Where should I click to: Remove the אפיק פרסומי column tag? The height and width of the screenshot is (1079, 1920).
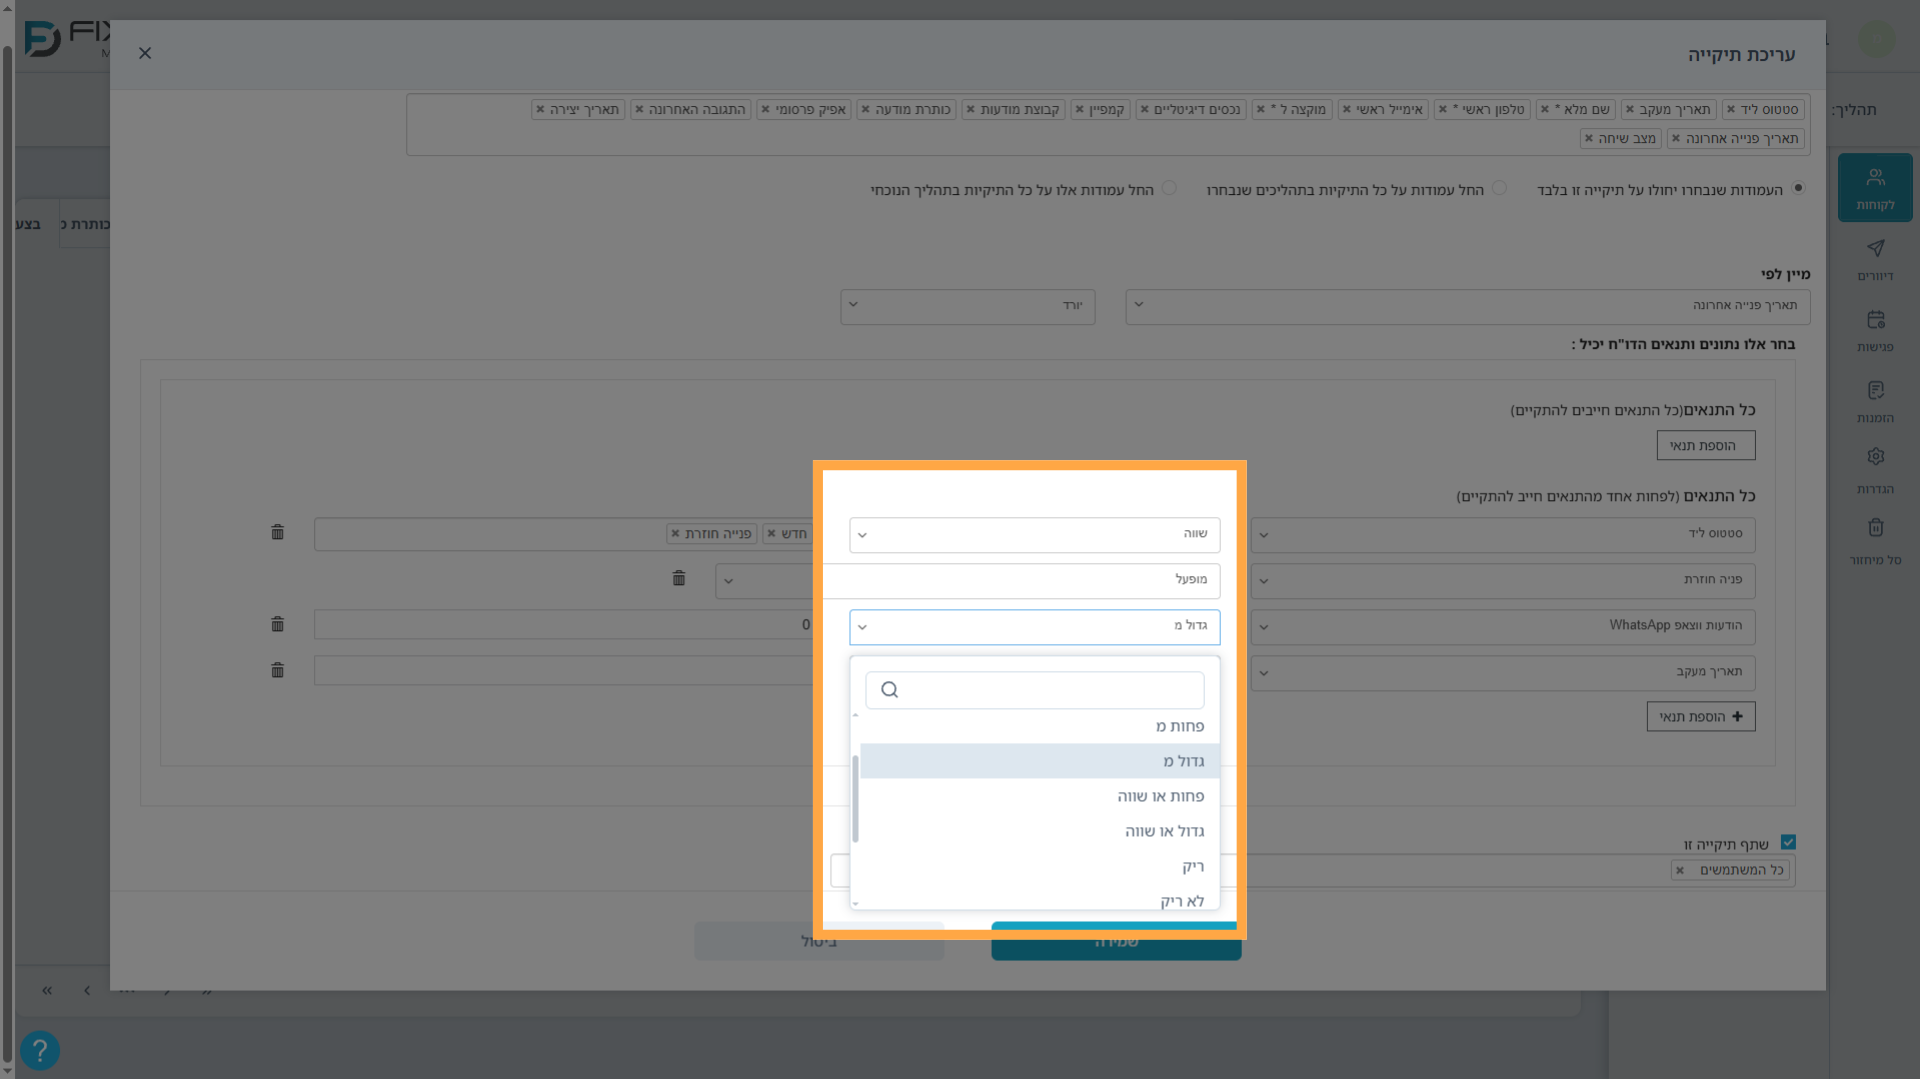click(x=766, y=110)
